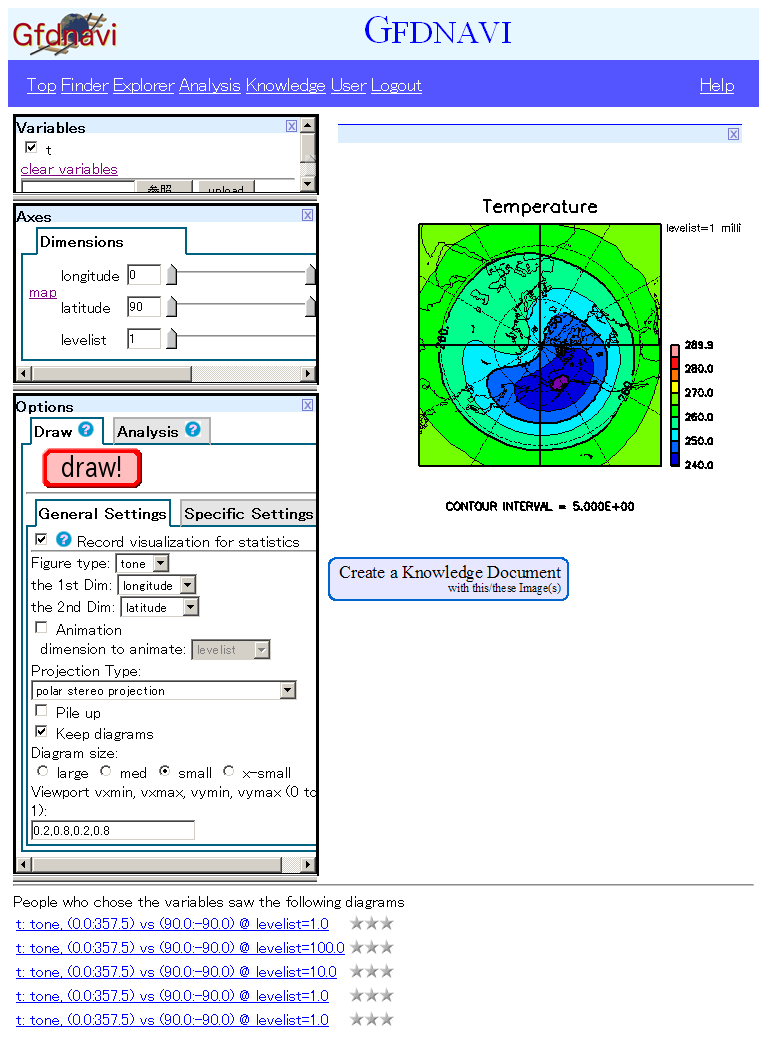Expand the 1st Dim longitude dropdown
This screenshot has width=767, height=1040.
[x=156, y=585]
